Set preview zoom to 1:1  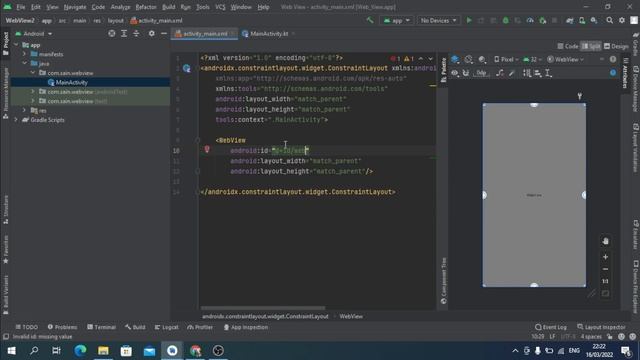(605, 281)
